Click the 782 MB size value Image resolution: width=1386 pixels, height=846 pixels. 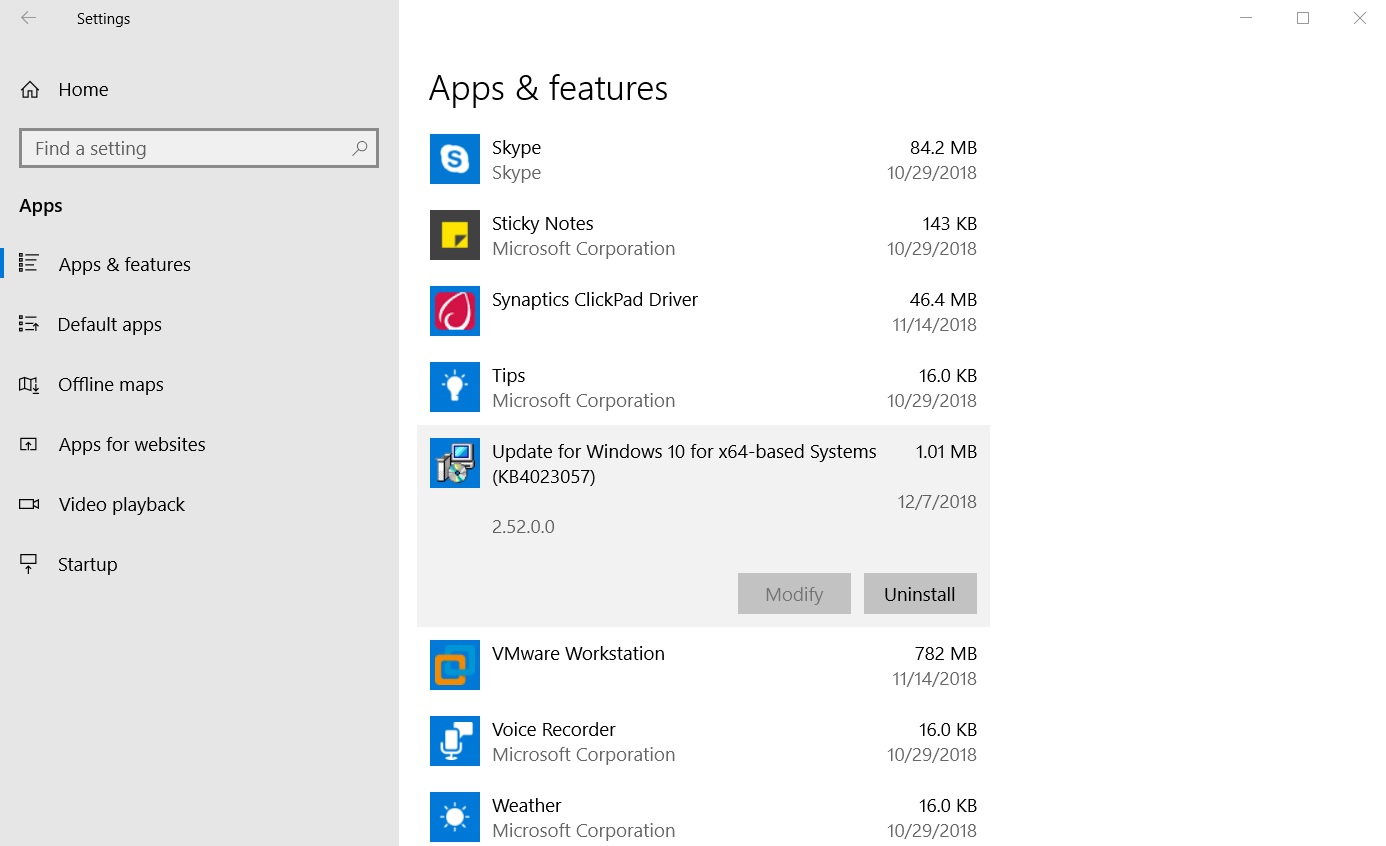pos(946,654)
